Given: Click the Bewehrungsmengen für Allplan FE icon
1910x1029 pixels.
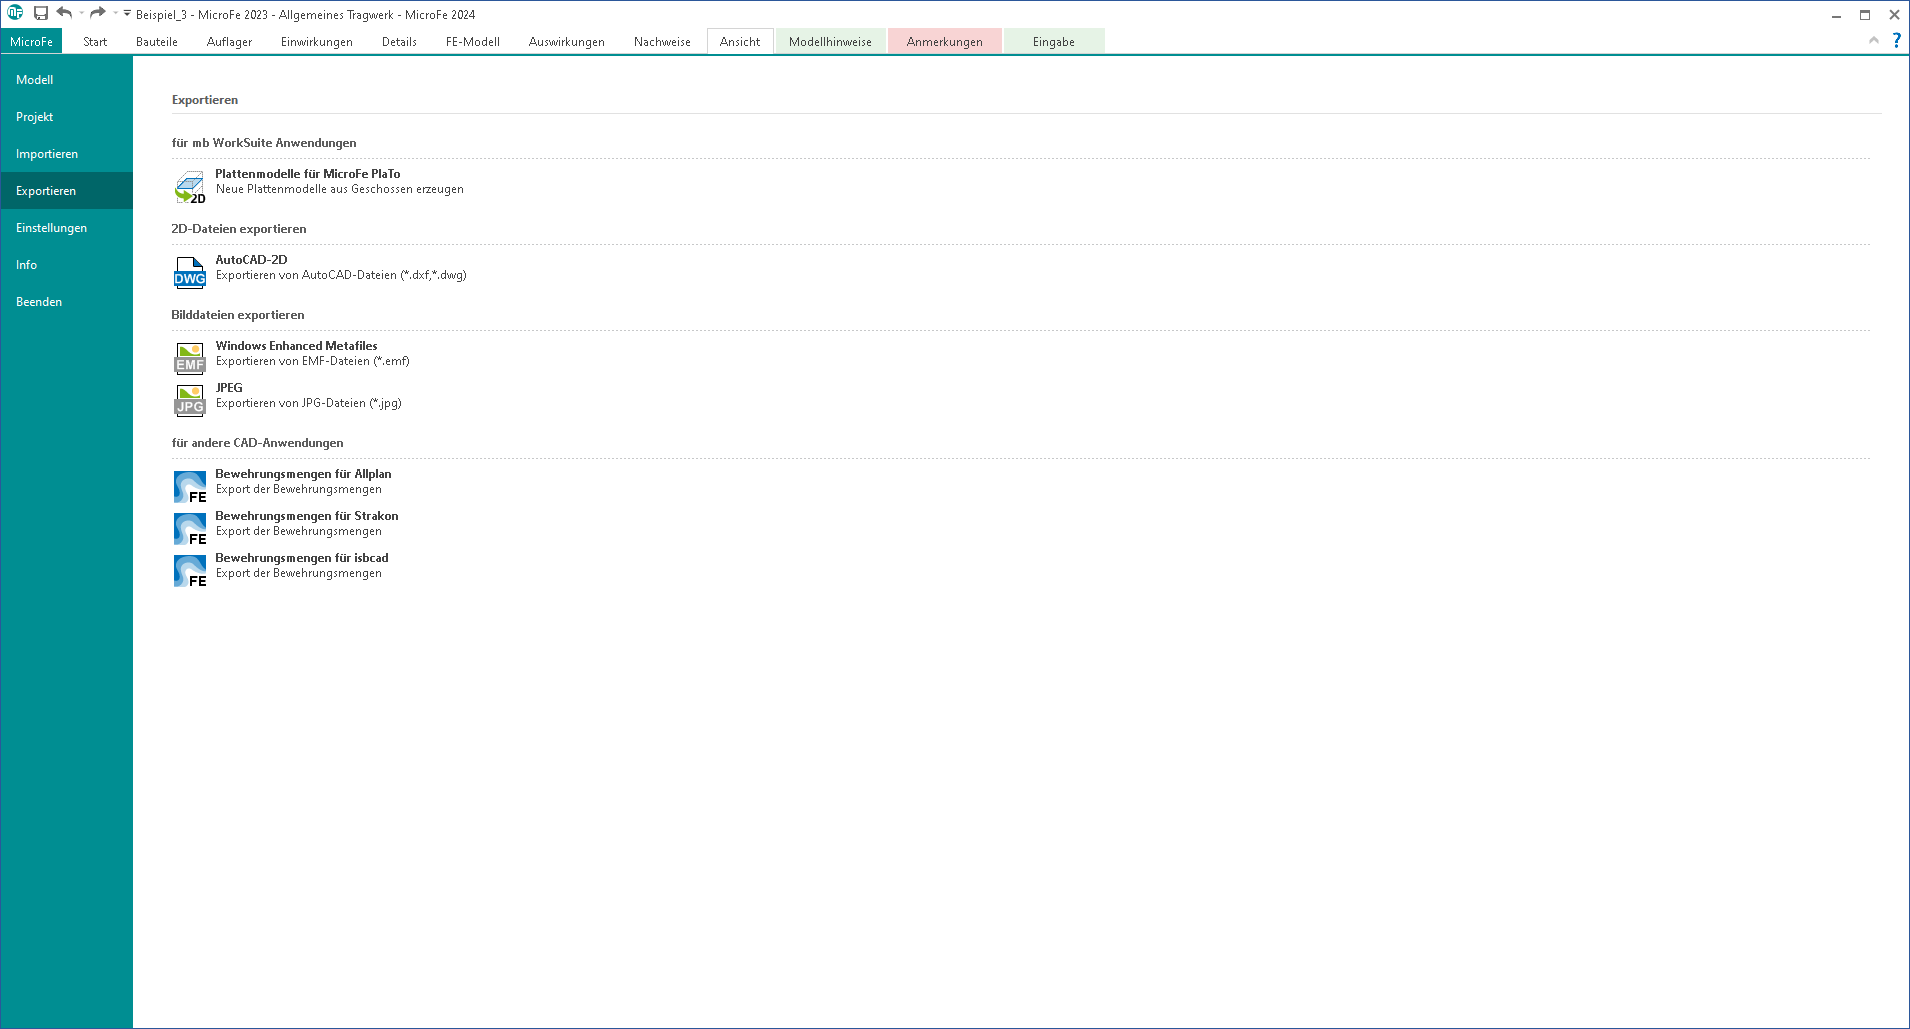Looking at the screenshot, I should tap(190, 487).
